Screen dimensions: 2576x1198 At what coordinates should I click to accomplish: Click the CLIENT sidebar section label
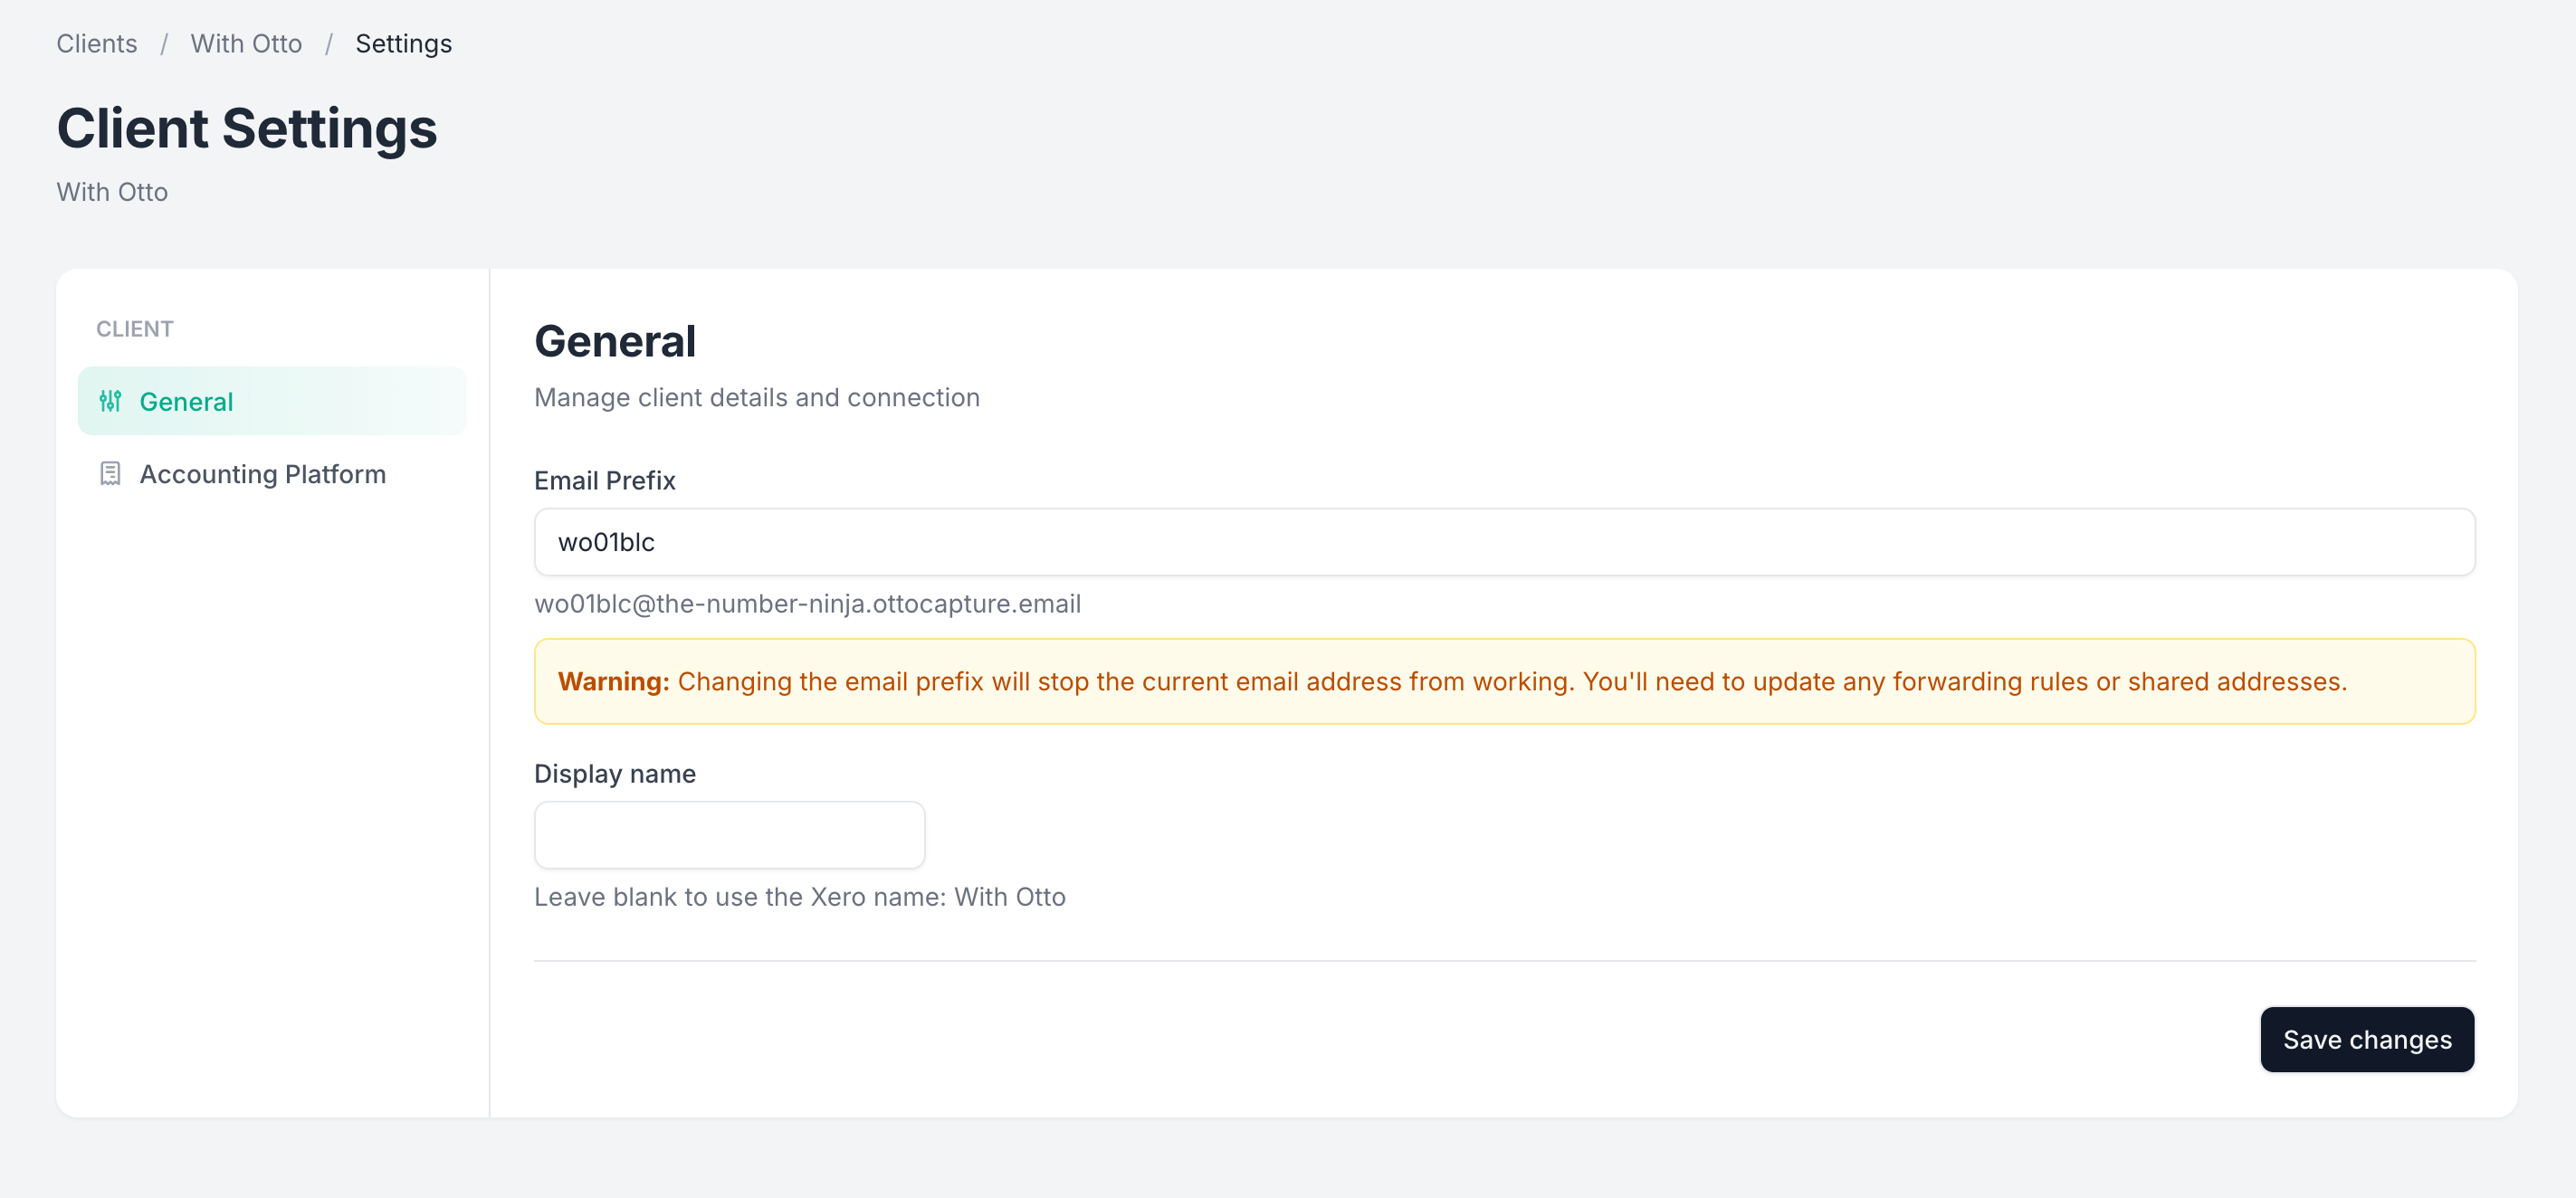tap(135, 329)
